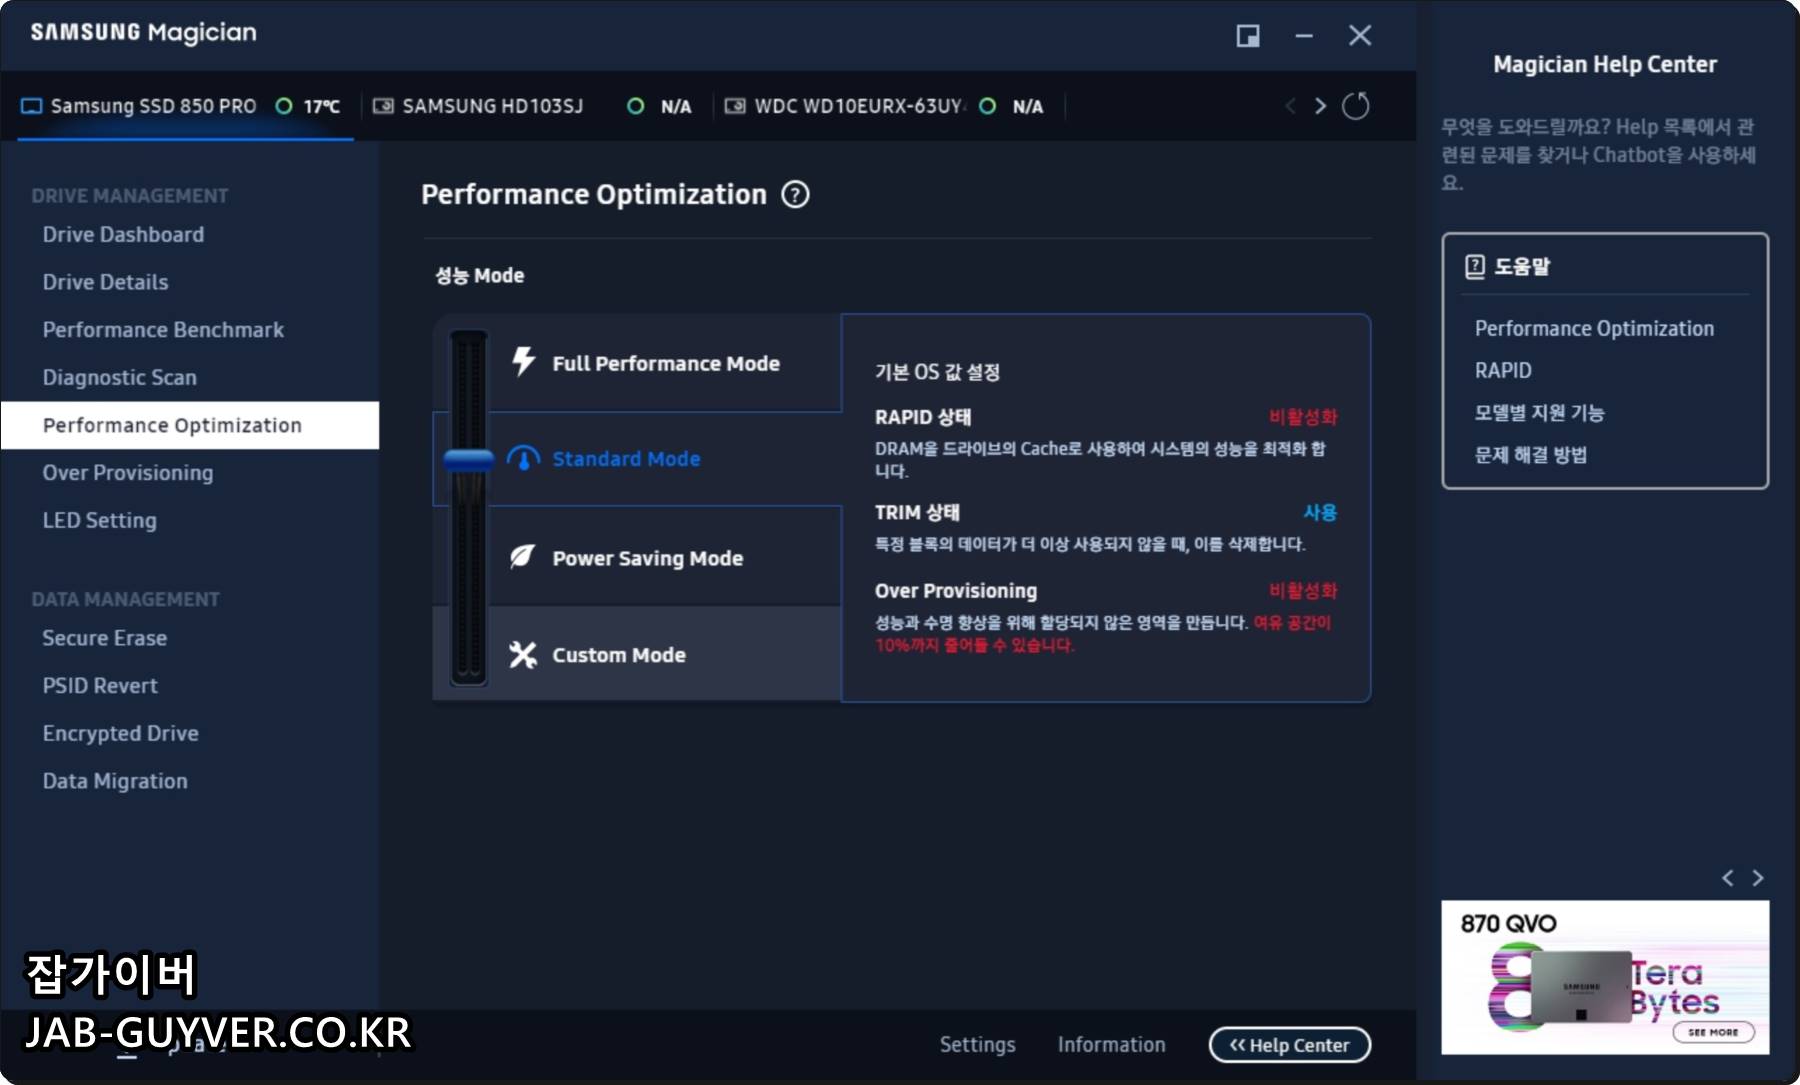Click the Power Saving leaf icon
Screen dimensions: 1800x1085
pos(522,557)
